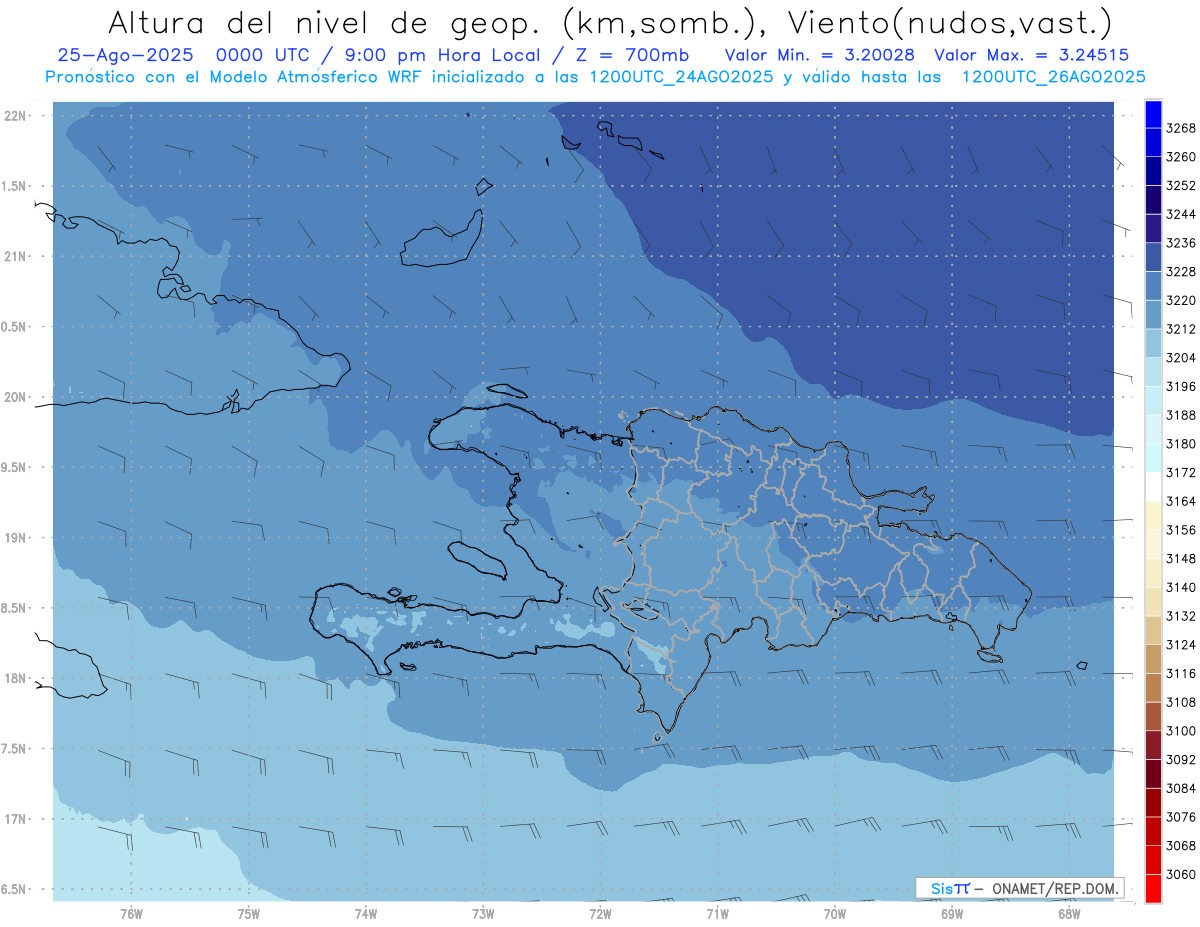Click the '19N' latitude label
The height and width of the screenshot is (927, 1200).
[x=17, y=537]
